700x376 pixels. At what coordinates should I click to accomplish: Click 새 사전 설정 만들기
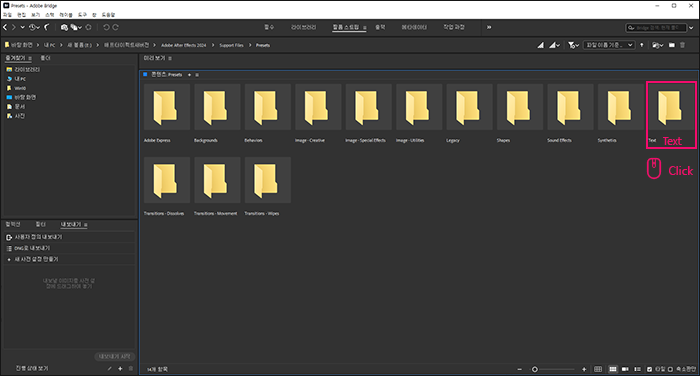pyautogui.click(x=36, y=259)
